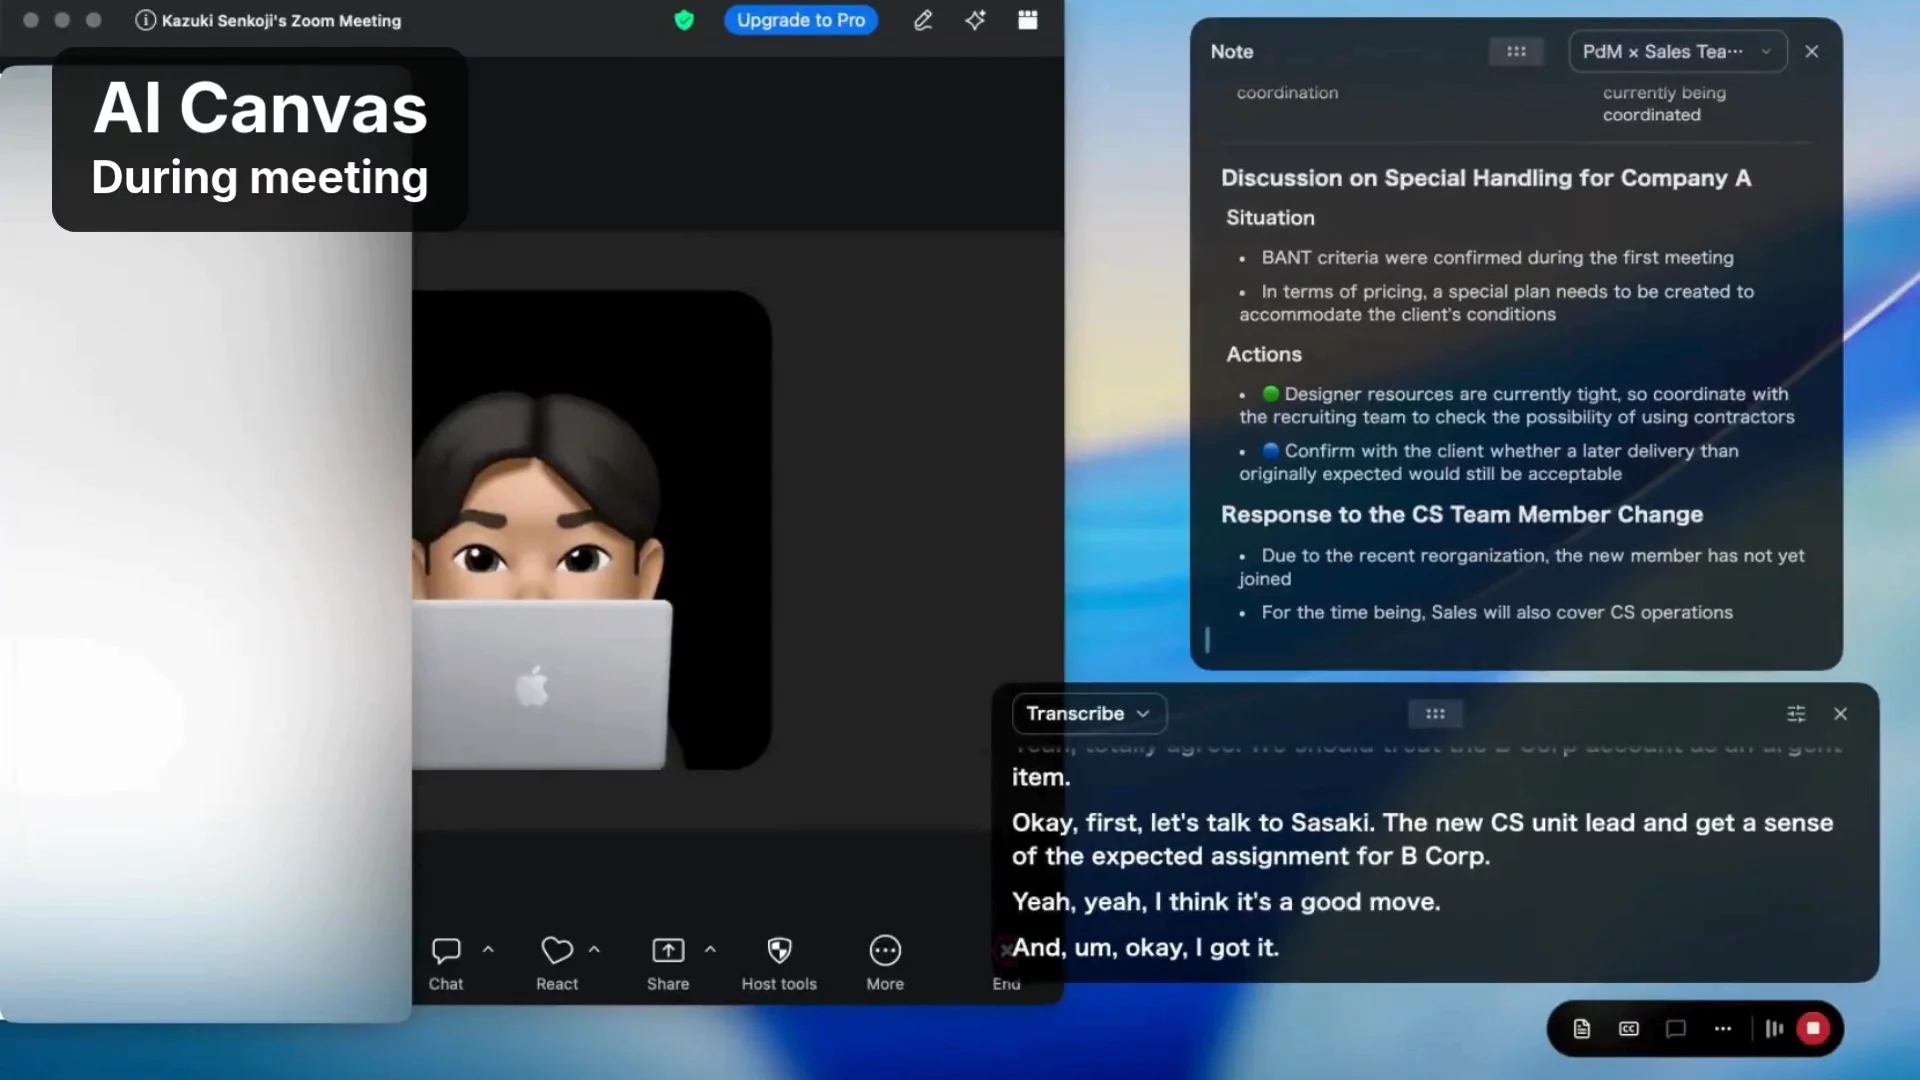Open the Transcribe mode dropdown
Viewport: 1920px width, 1080px height.
[1088, 713]
